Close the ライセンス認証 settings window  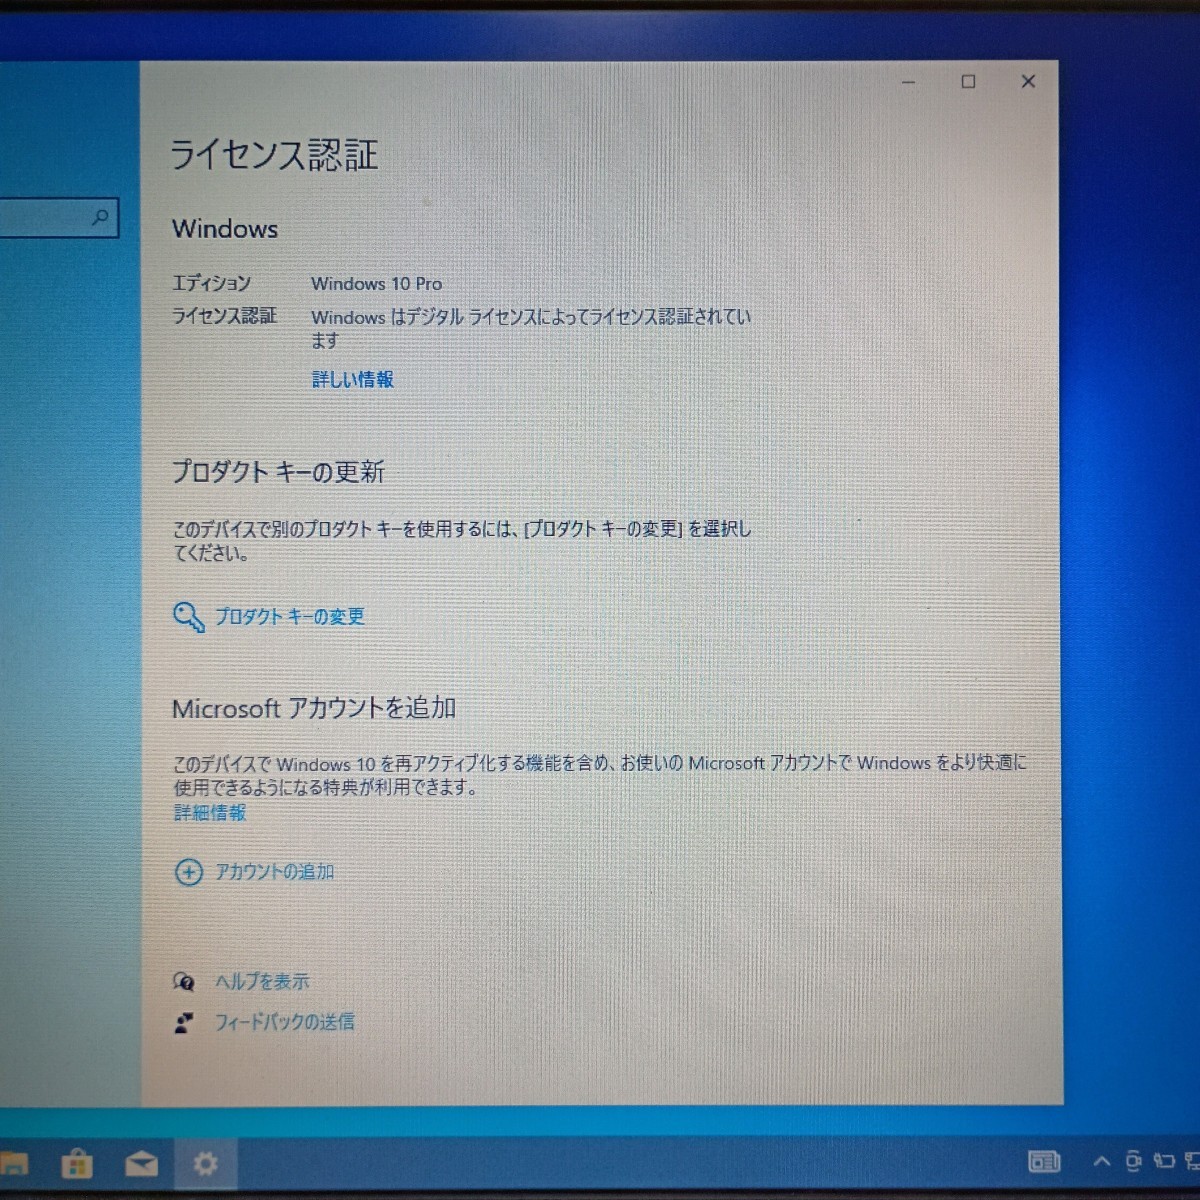[1028, 82]
